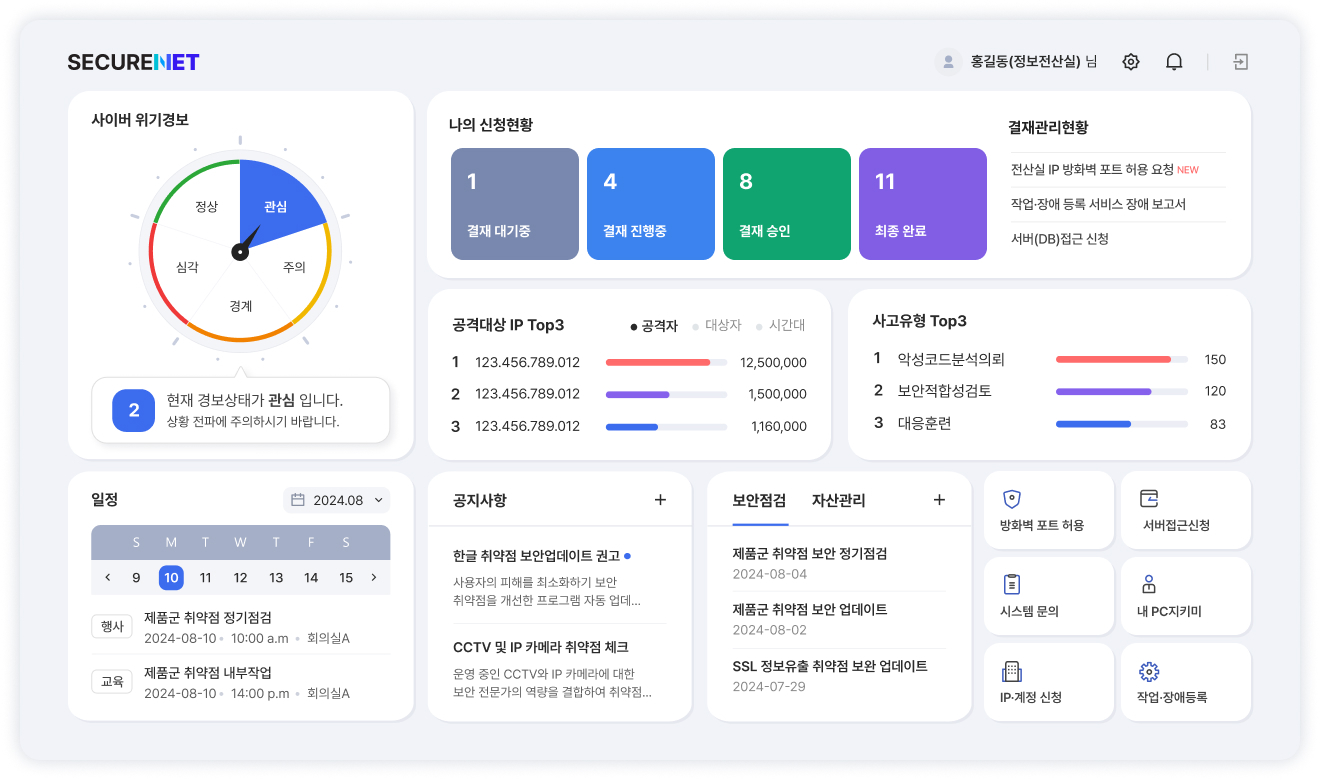Open 시스템 문의 clipboard shortcut

[x=1049, y=596]
